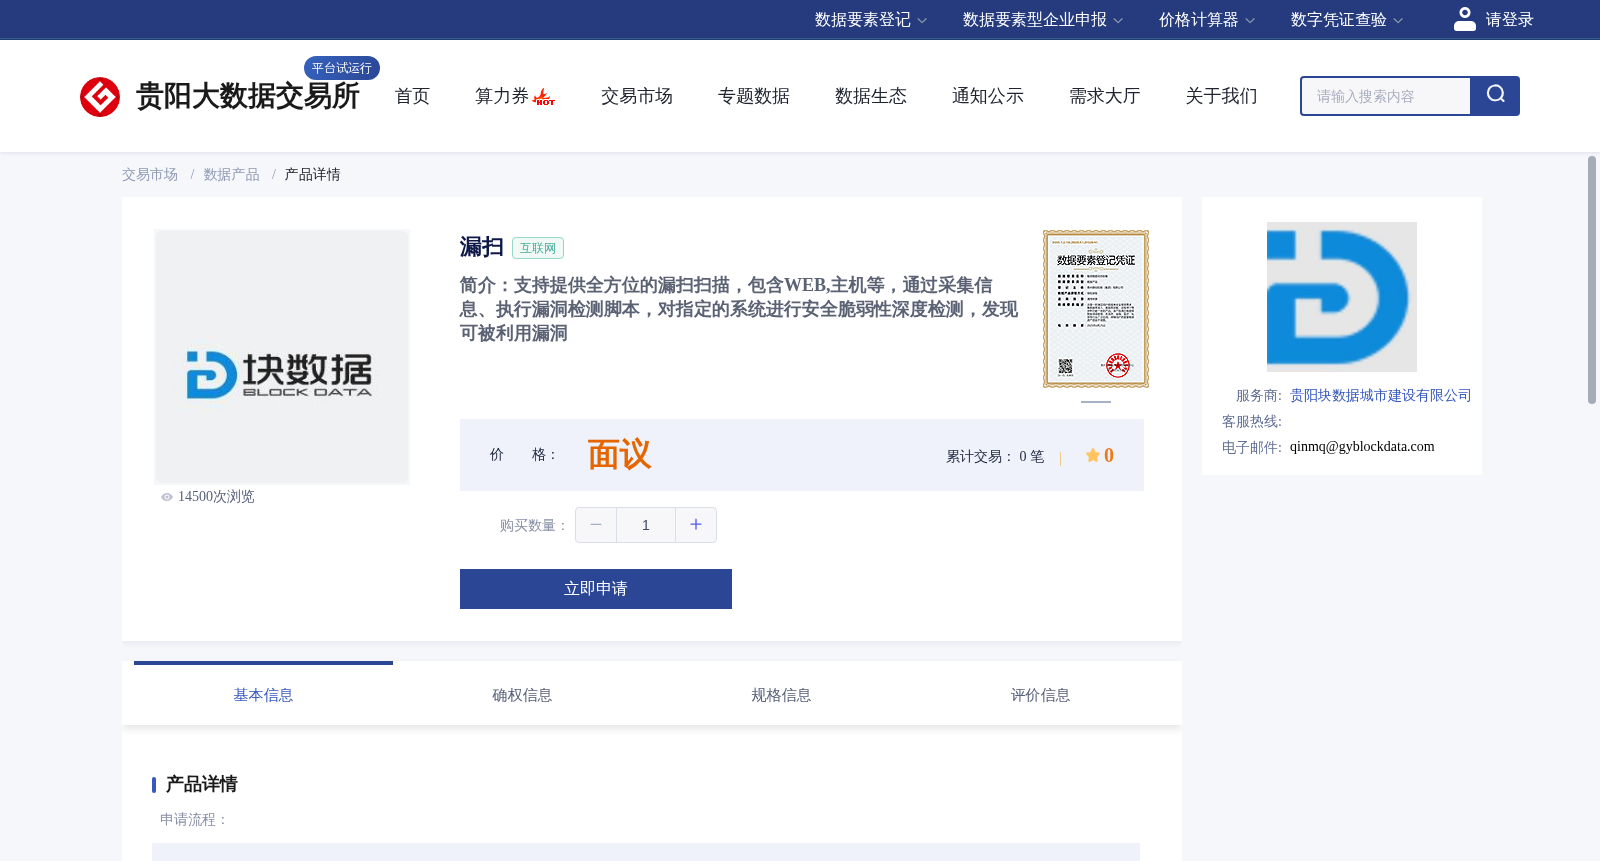The height and width of the screenshot is (861, 1600).
Task: Switch to the 基本信息 tab
Action: 263,695
